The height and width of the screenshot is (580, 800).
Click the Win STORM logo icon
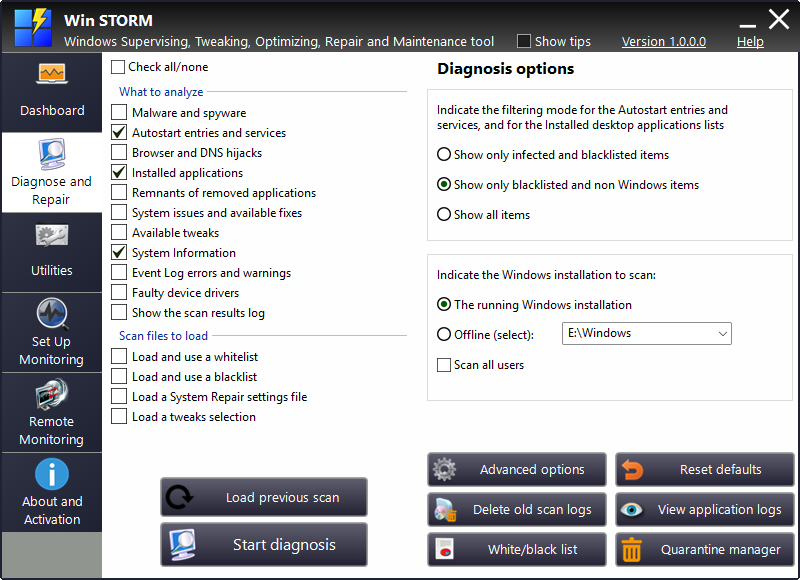coord(33,28)
